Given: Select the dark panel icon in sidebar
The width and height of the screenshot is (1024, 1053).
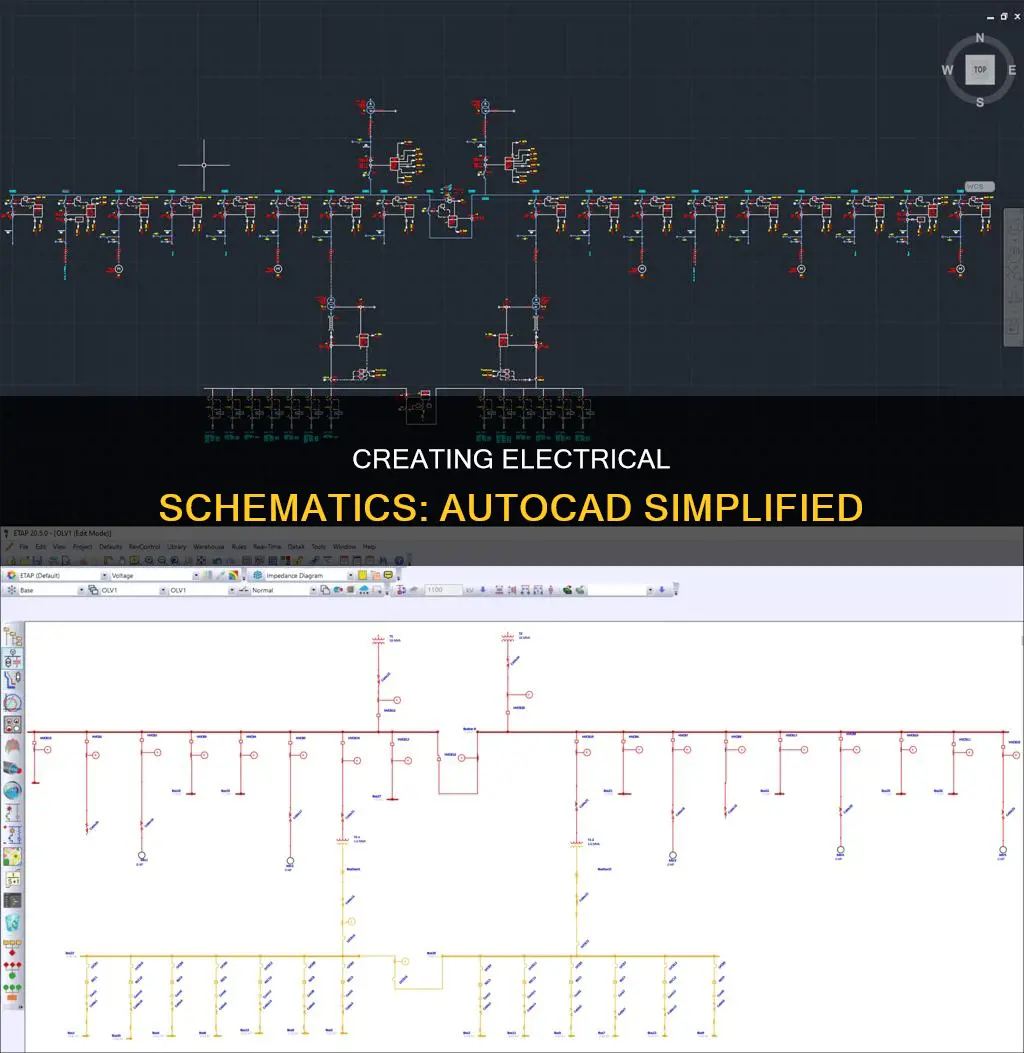Looking at the screenshot, I should coord(12,901).
